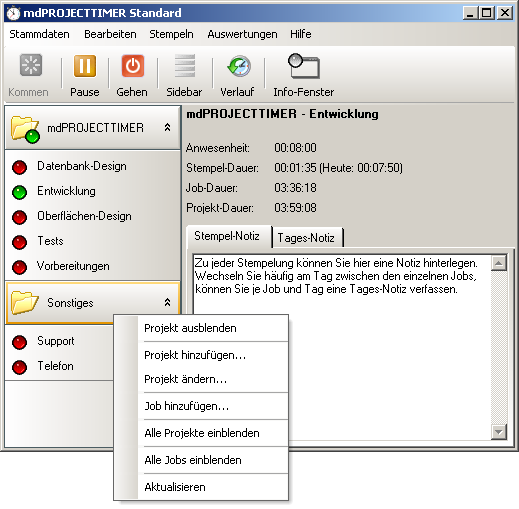Maximize the mdPROJECTTIMER window

[487, 13]
